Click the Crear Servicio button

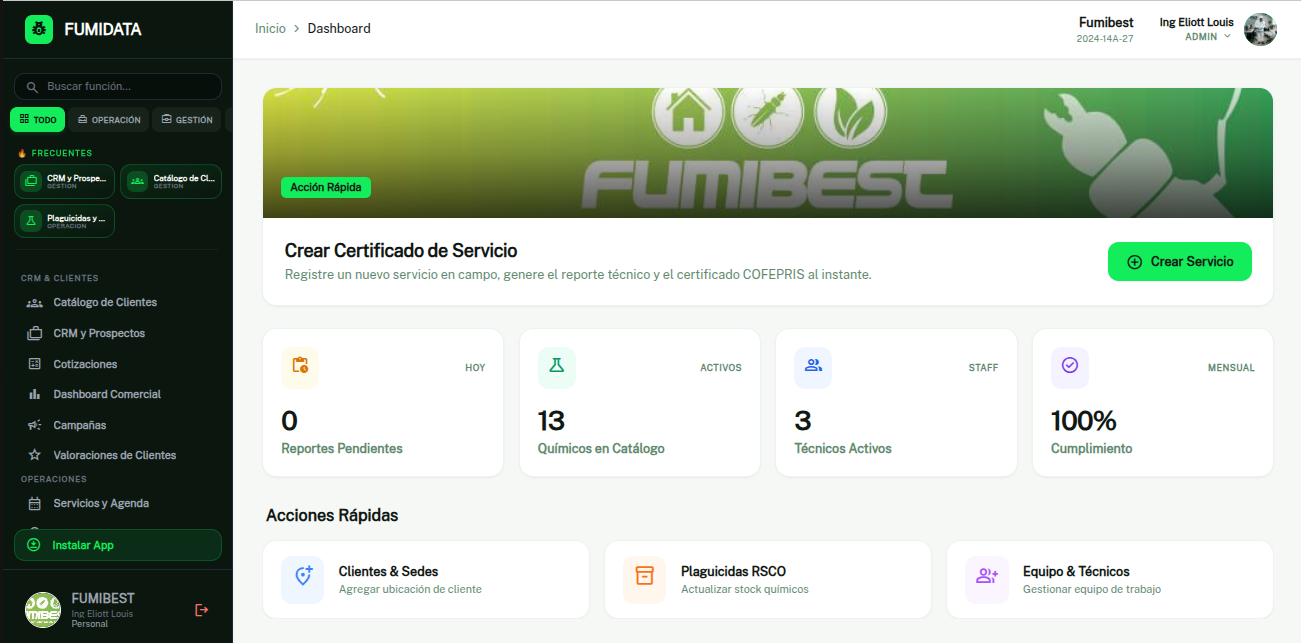point(1180,262)
